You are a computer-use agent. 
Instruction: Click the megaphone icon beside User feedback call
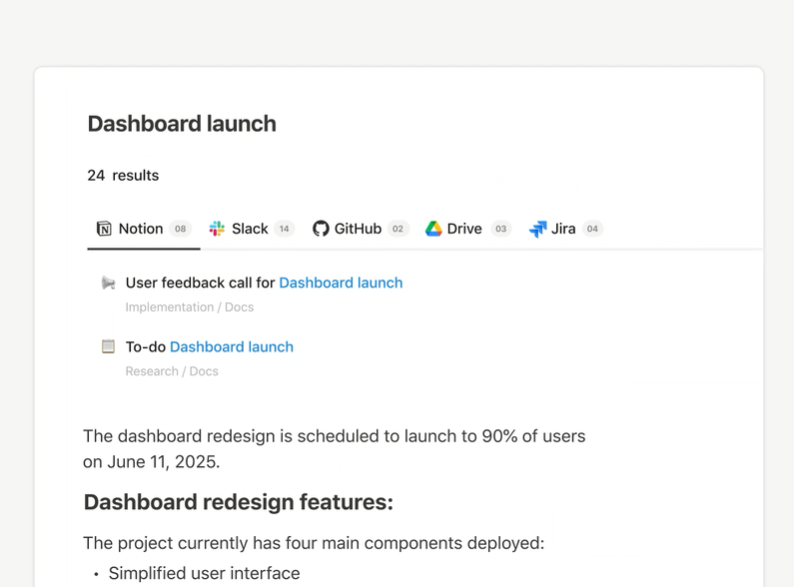(108, 283)
